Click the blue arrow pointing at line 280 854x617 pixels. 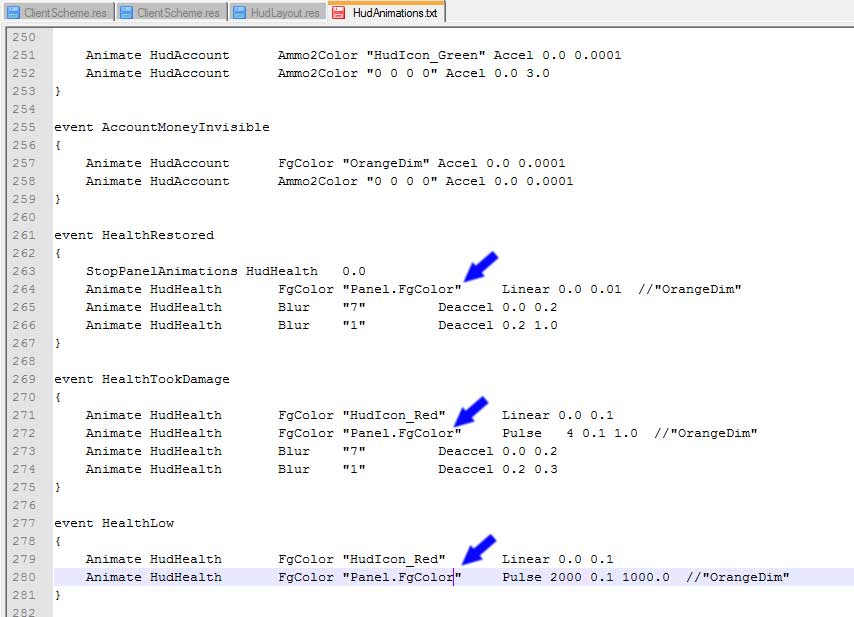479,550
